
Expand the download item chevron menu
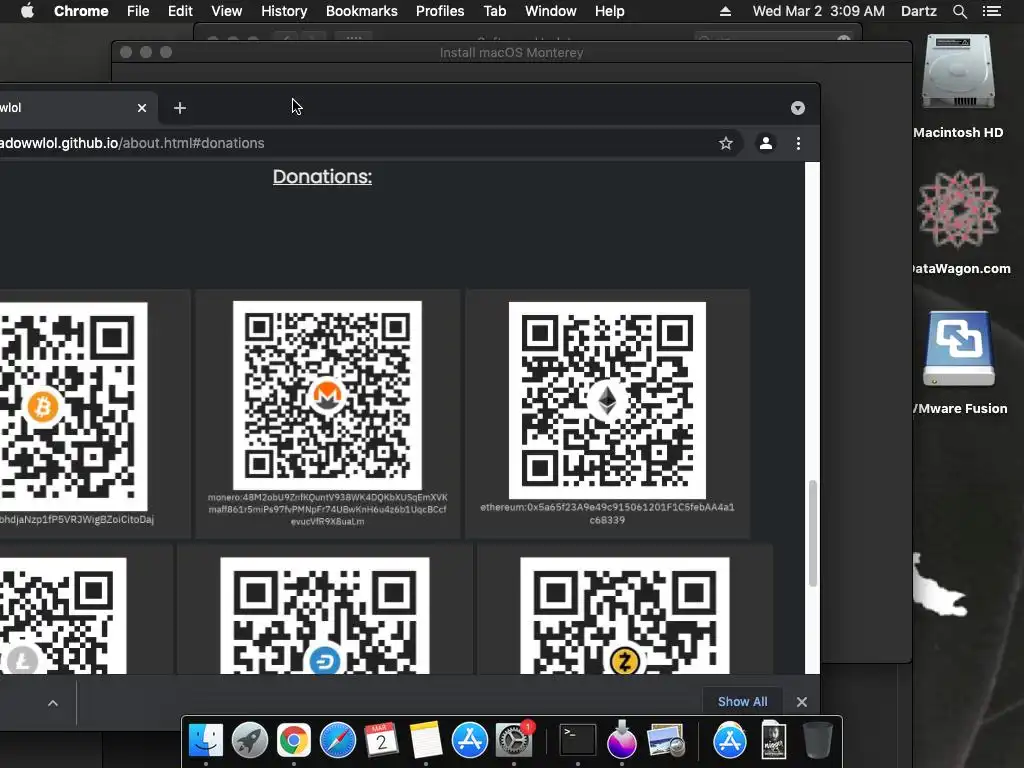pos(53,703)
